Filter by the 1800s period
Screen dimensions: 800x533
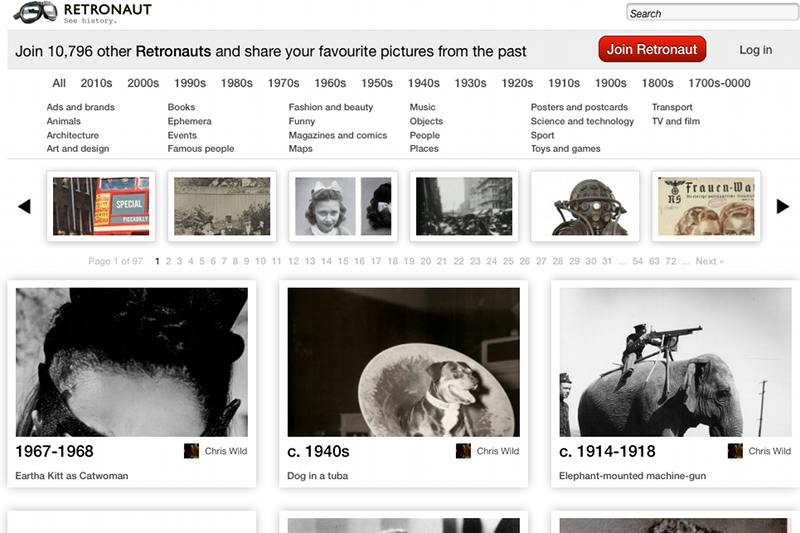(x=658, y=83)
